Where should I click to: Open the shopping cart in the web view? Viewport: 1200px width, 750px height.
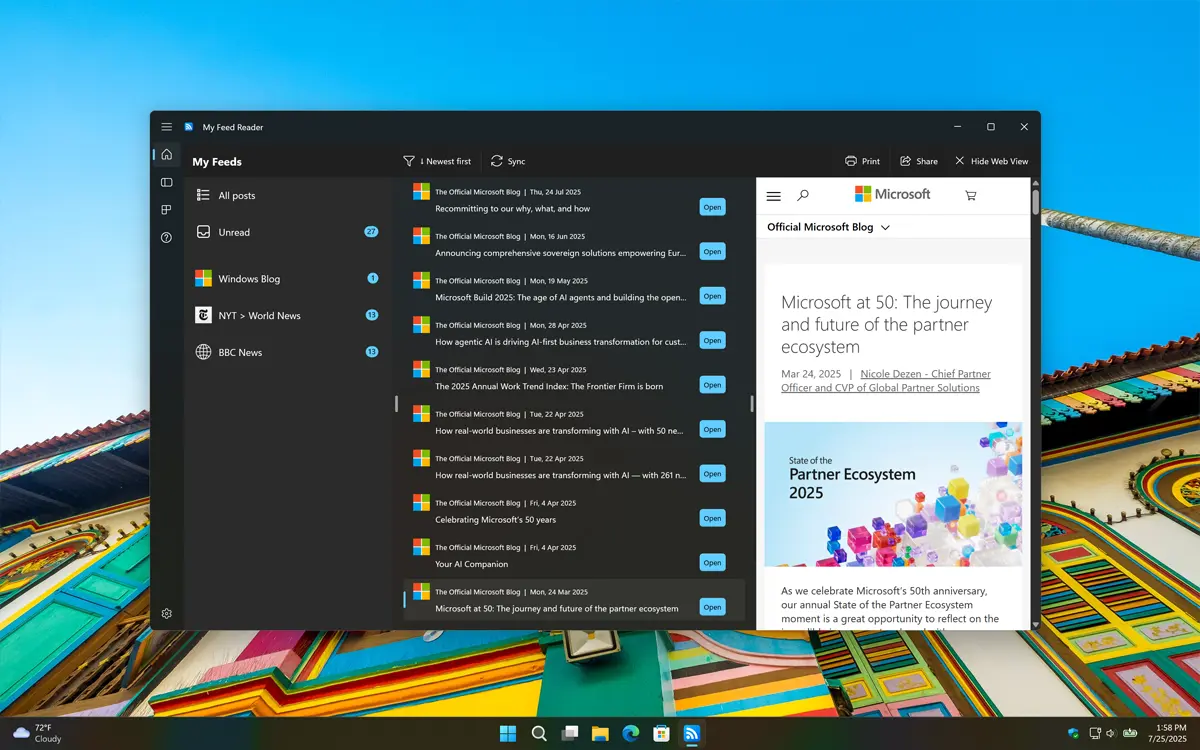pyautogui.click(x=970, y=196)
